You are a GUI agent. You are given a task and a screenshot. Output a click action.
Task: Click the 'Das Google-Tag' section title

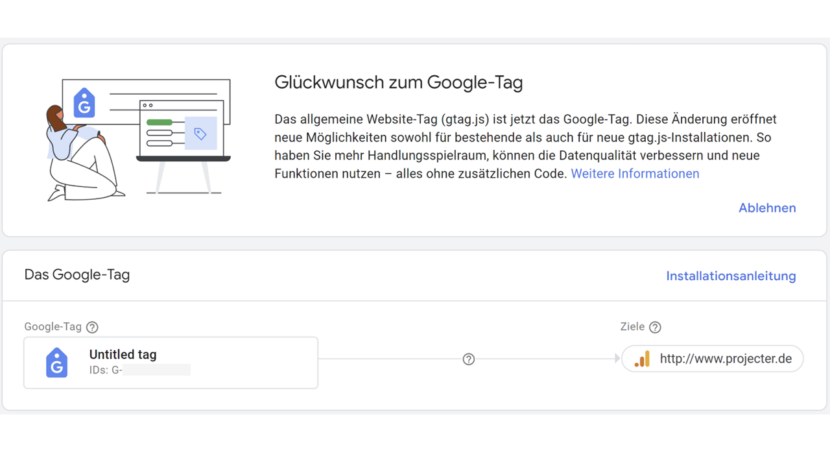(77, 275)
